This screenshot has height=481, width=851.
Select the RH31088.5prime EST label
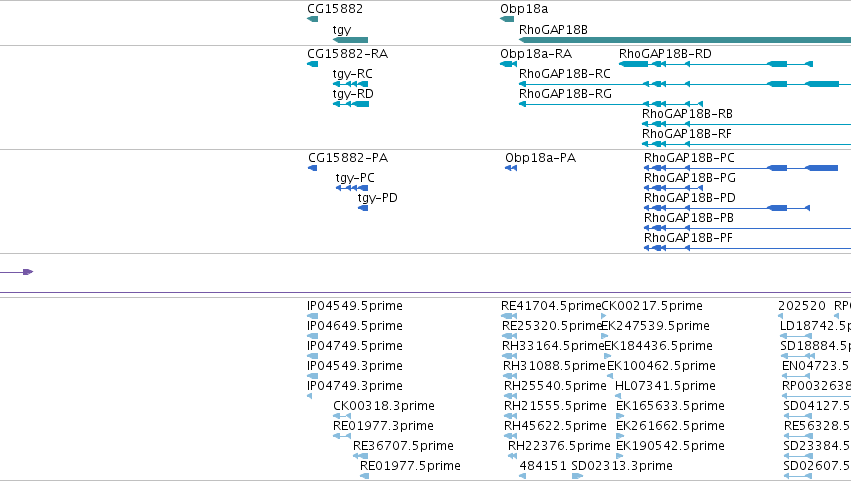tap(554, 366)
